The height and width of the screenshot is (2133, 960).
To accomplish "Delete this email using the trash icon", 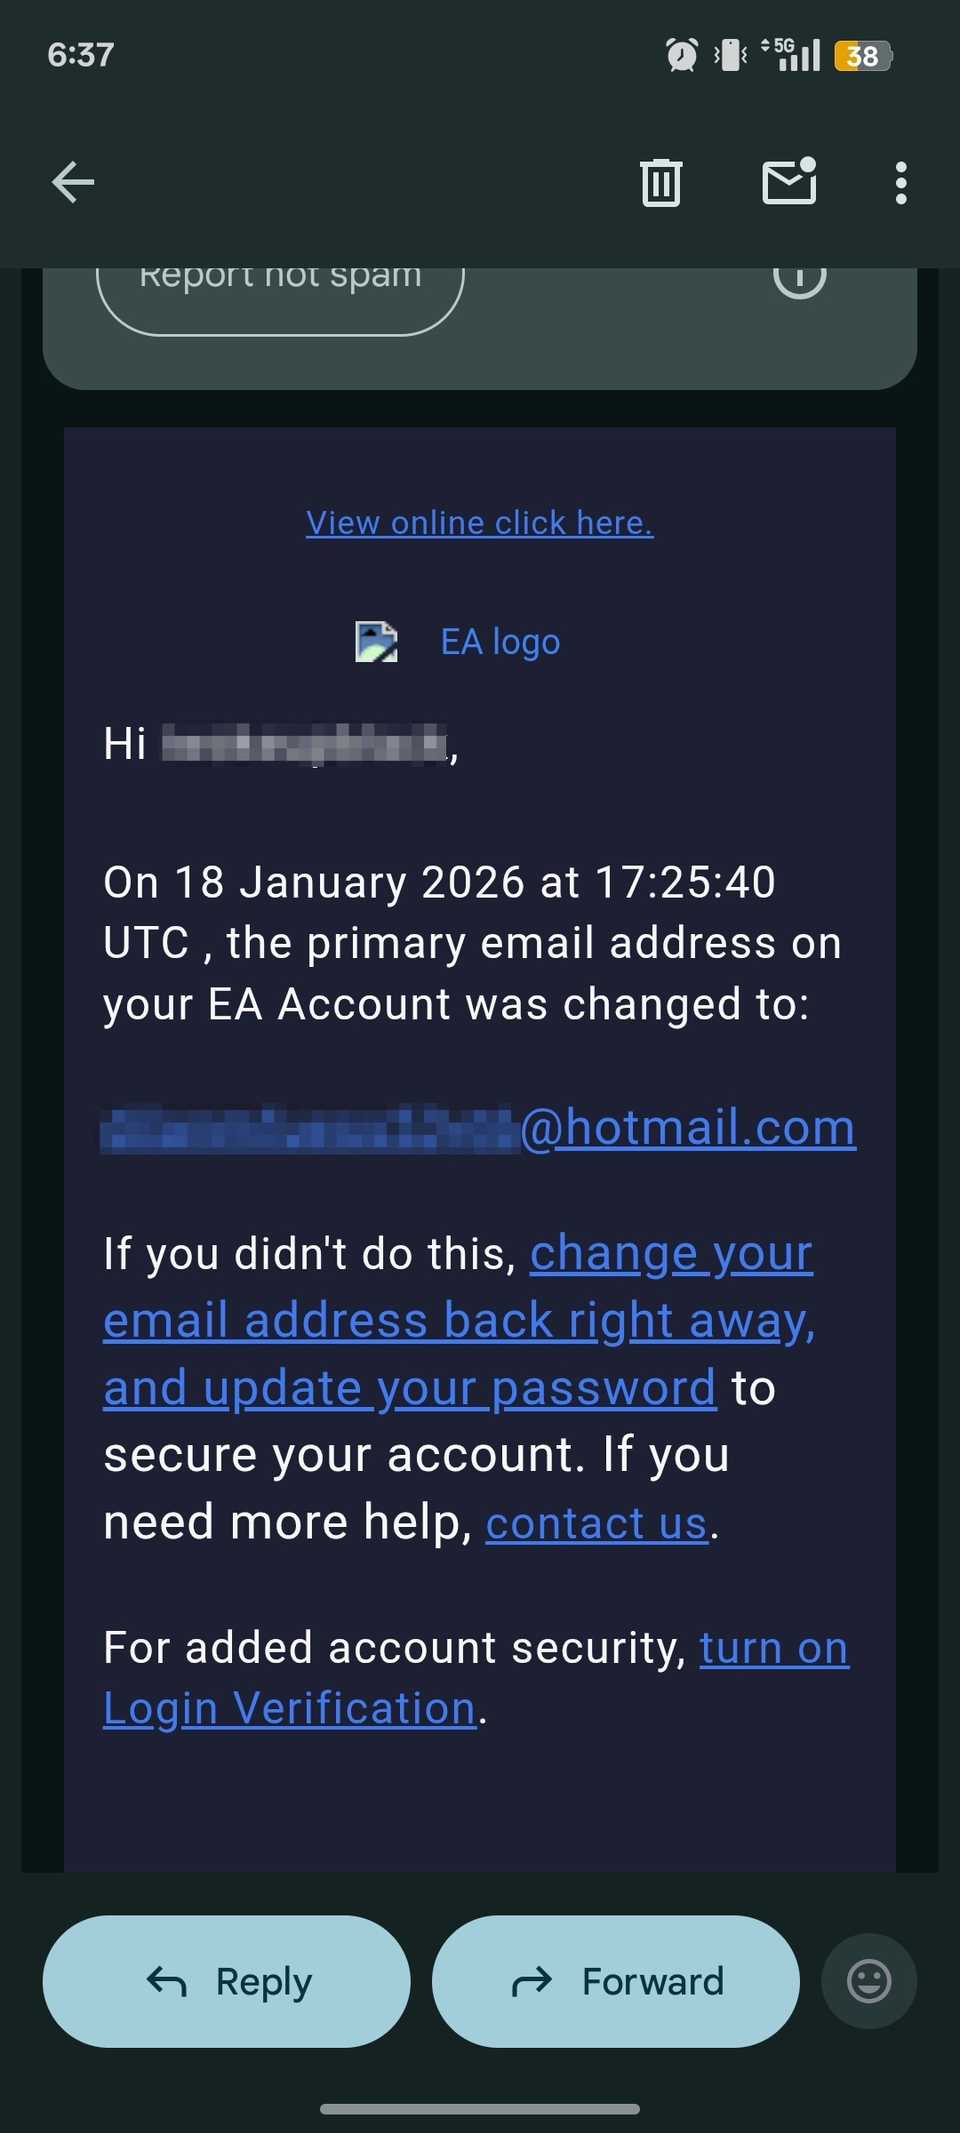I will click(660, 182).
